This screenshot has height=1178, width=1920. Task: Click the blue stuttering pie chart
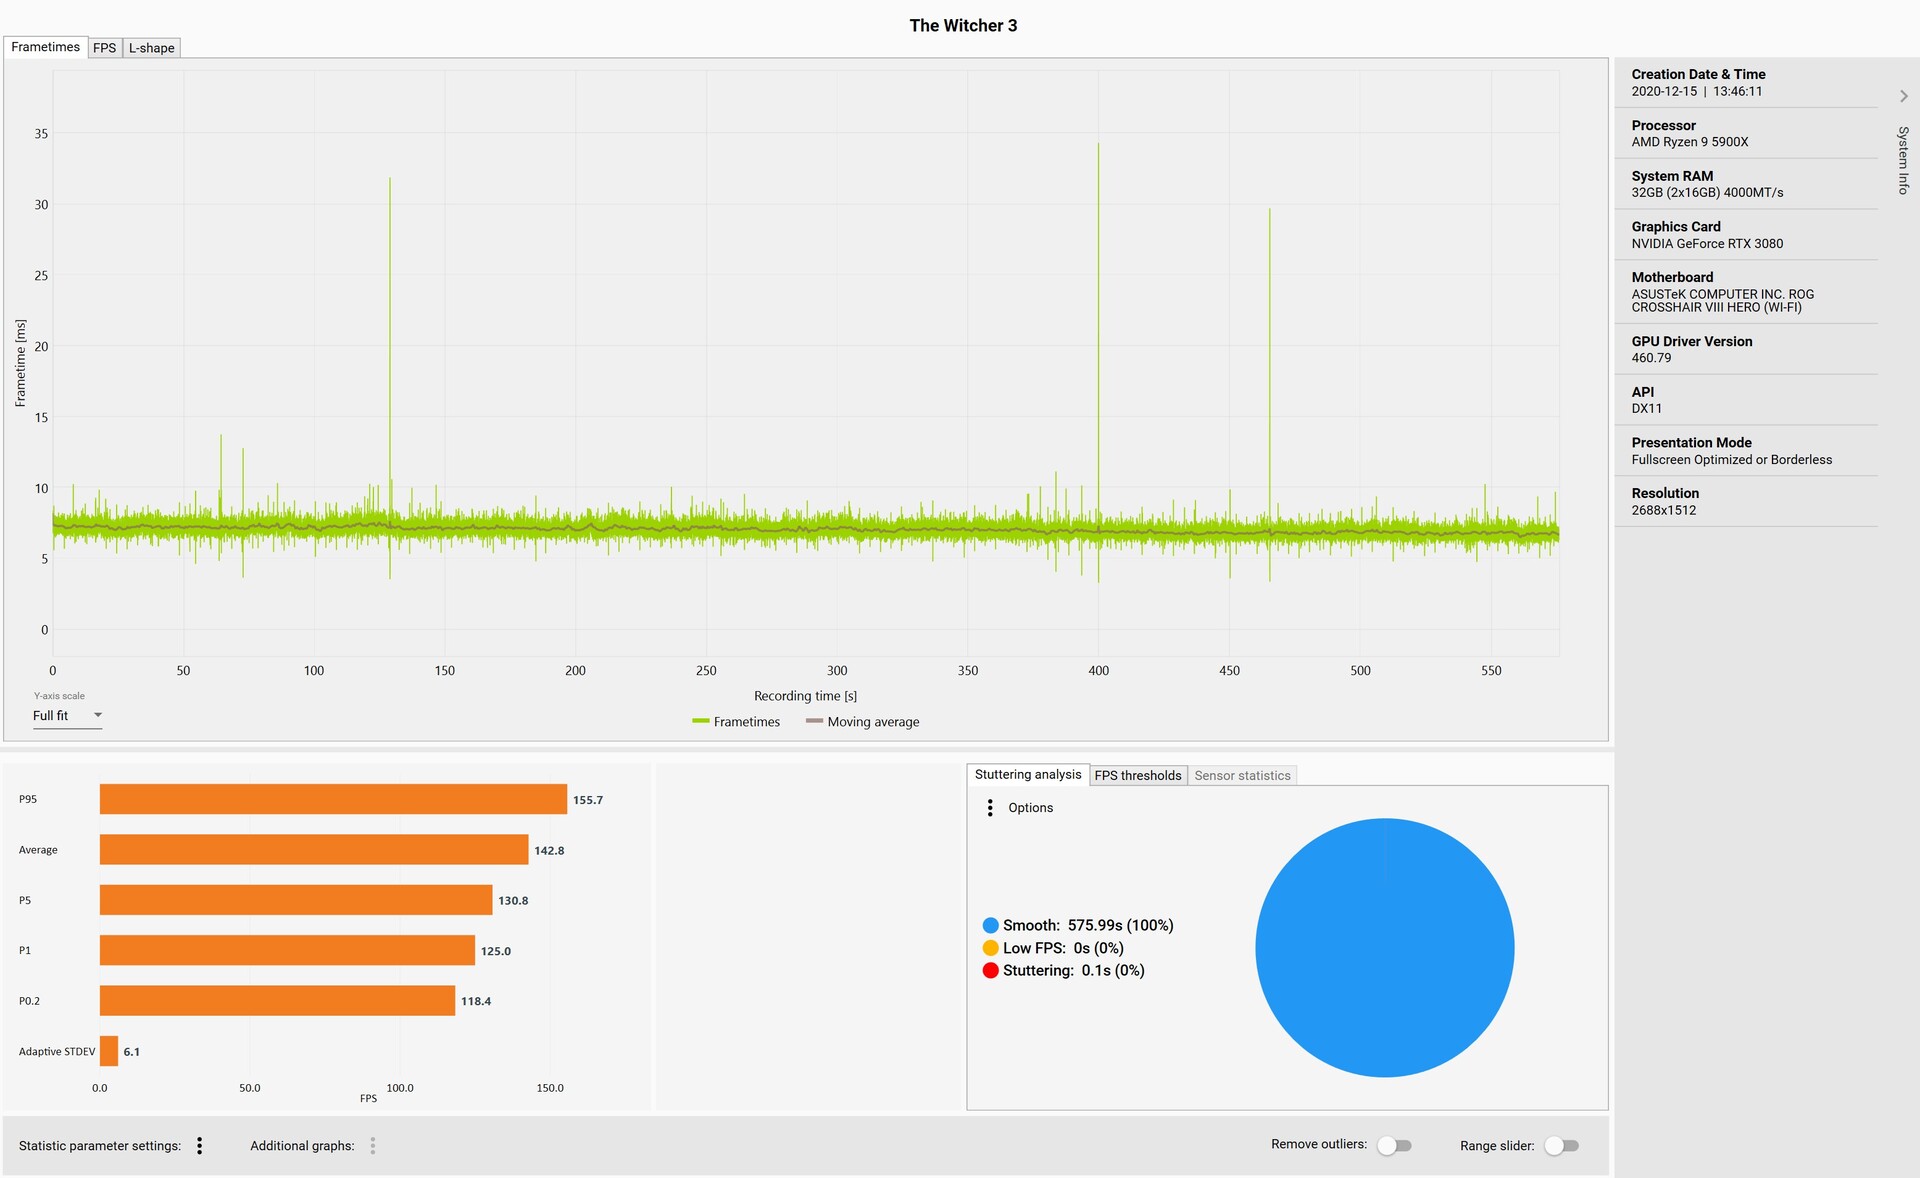tap(1384, 948)
